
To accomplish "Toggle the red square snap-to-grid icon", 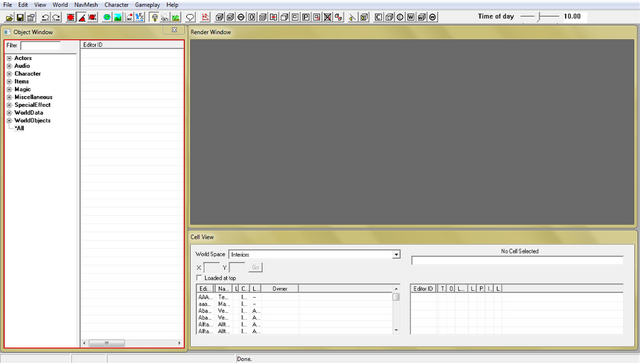I will [71, 17].
